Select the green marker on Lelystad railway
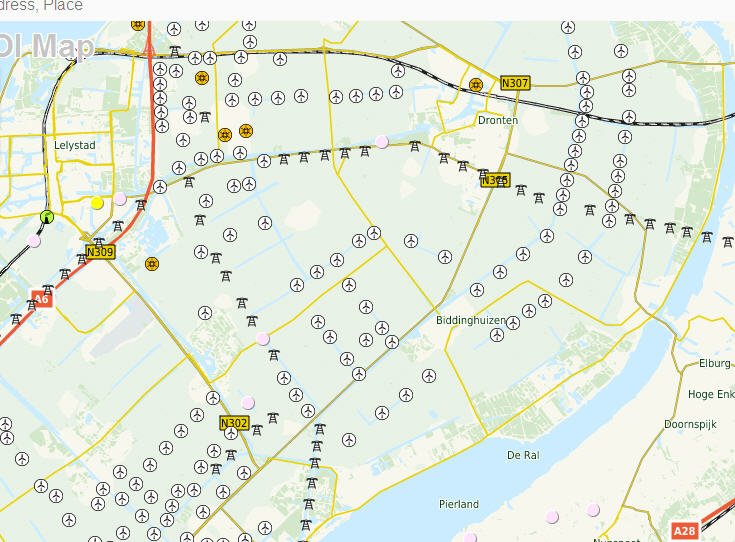 47,217
